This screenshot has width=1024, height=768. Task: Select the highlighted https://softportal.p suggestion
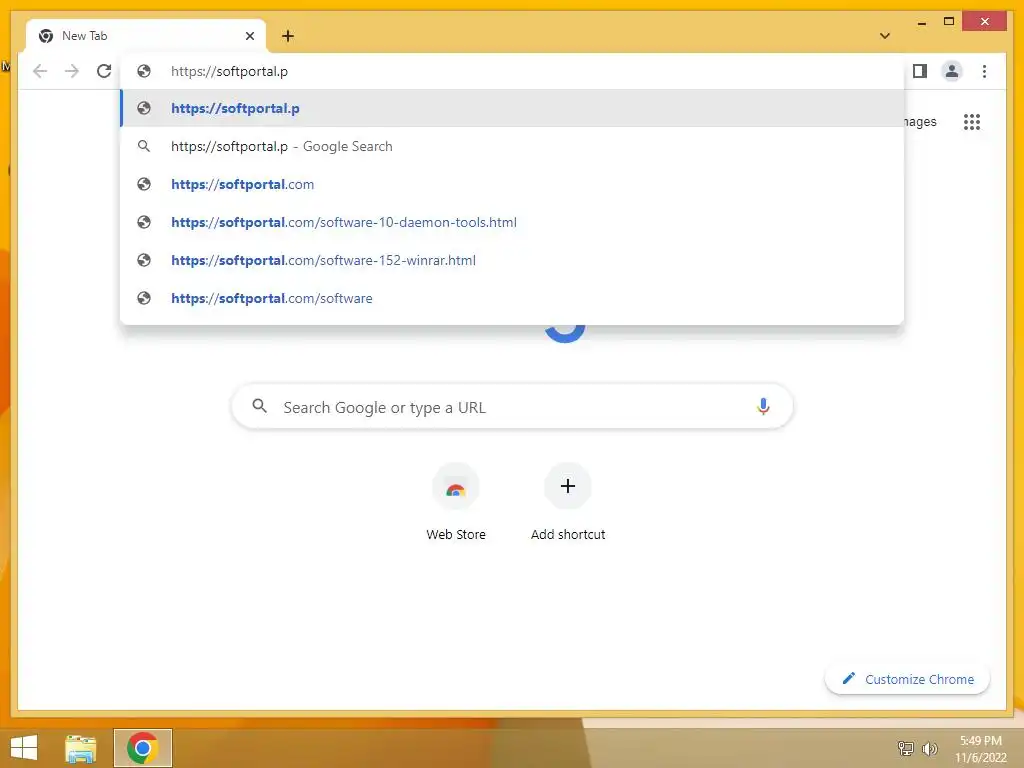tap(513, 108)
